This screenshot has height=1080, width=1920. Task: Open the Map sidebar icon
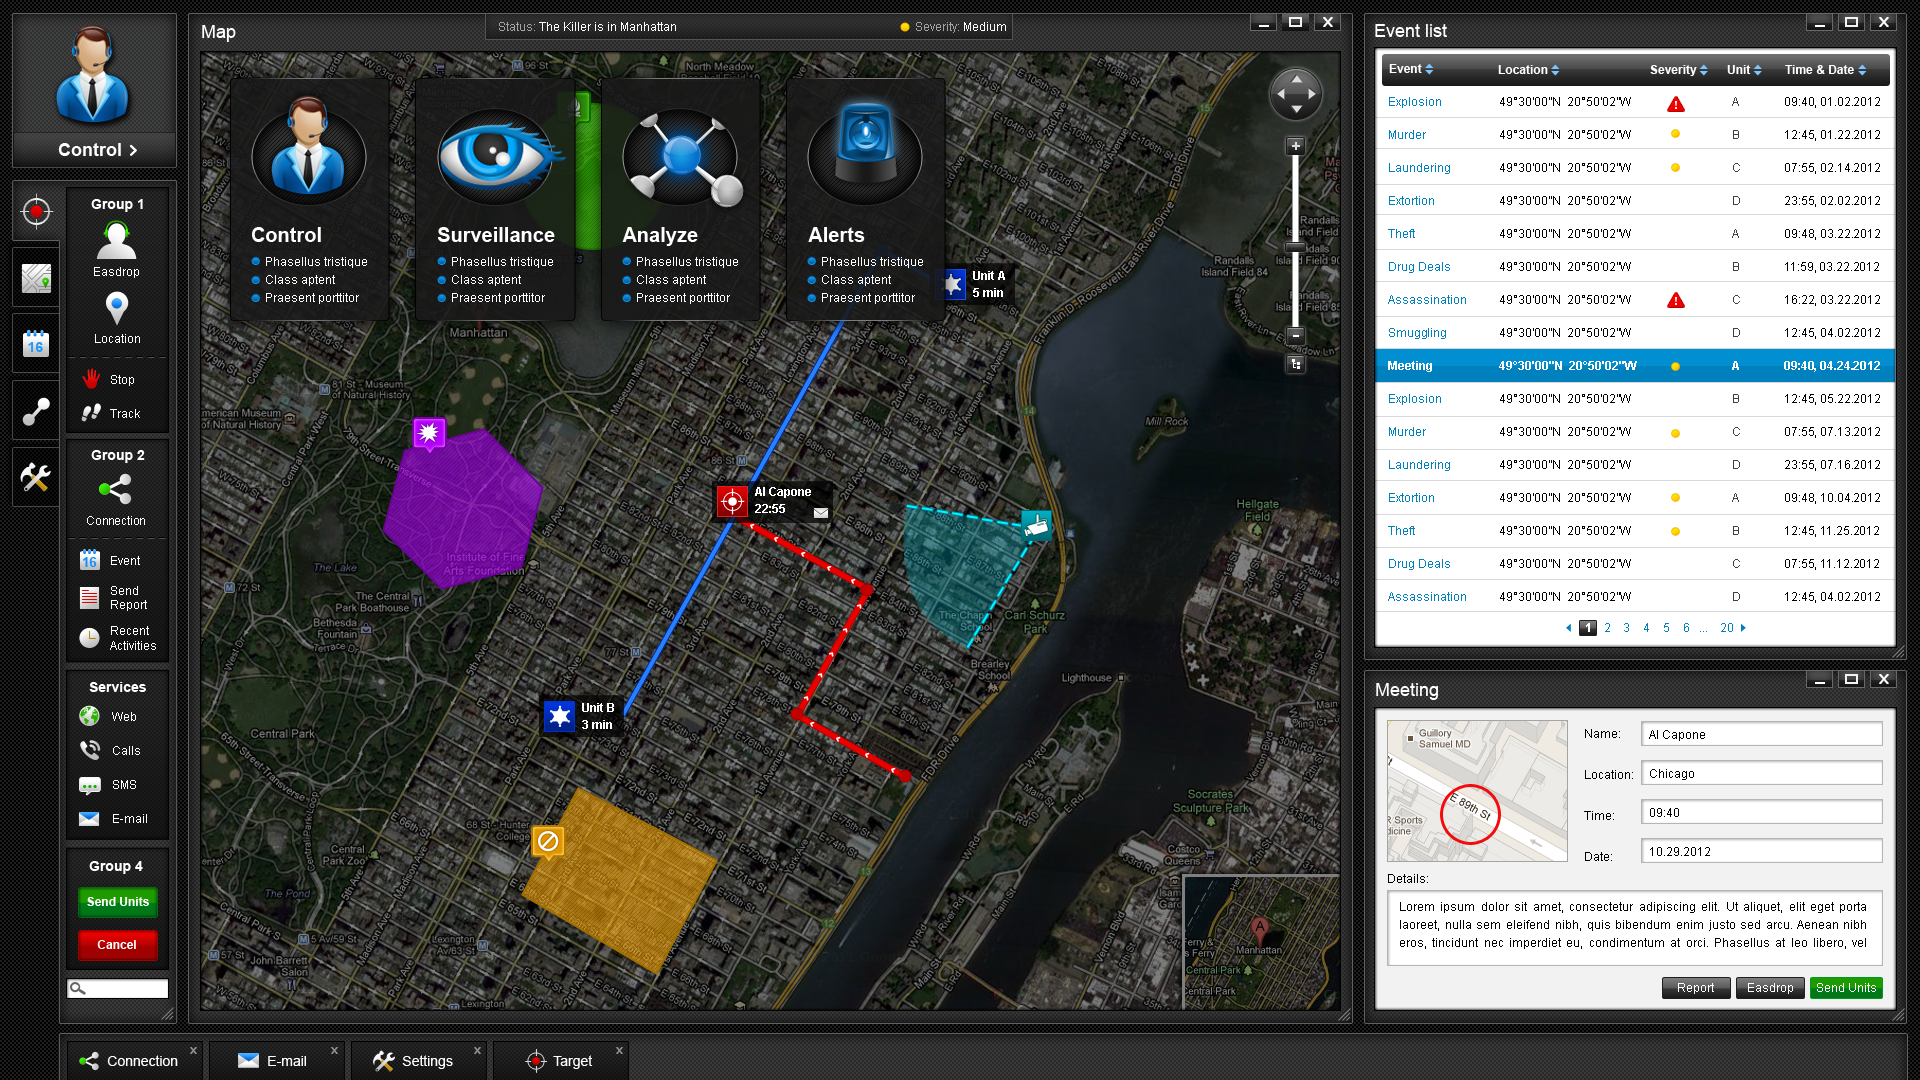point(36,278)
